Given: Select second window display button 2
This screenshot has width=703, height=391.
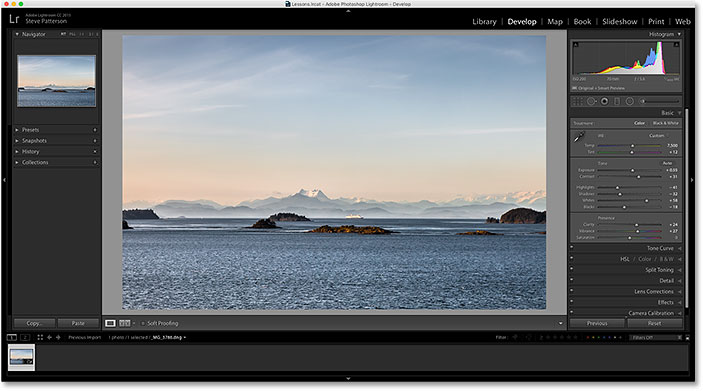Looking at the screenshot, I should (25, 337).
